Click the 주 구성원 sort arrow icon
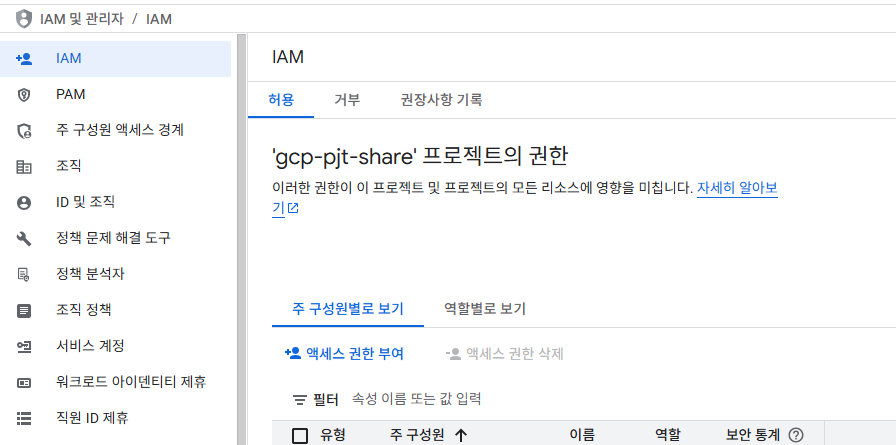This screenshot has height=445, width=896. click(x=461, y=436)
